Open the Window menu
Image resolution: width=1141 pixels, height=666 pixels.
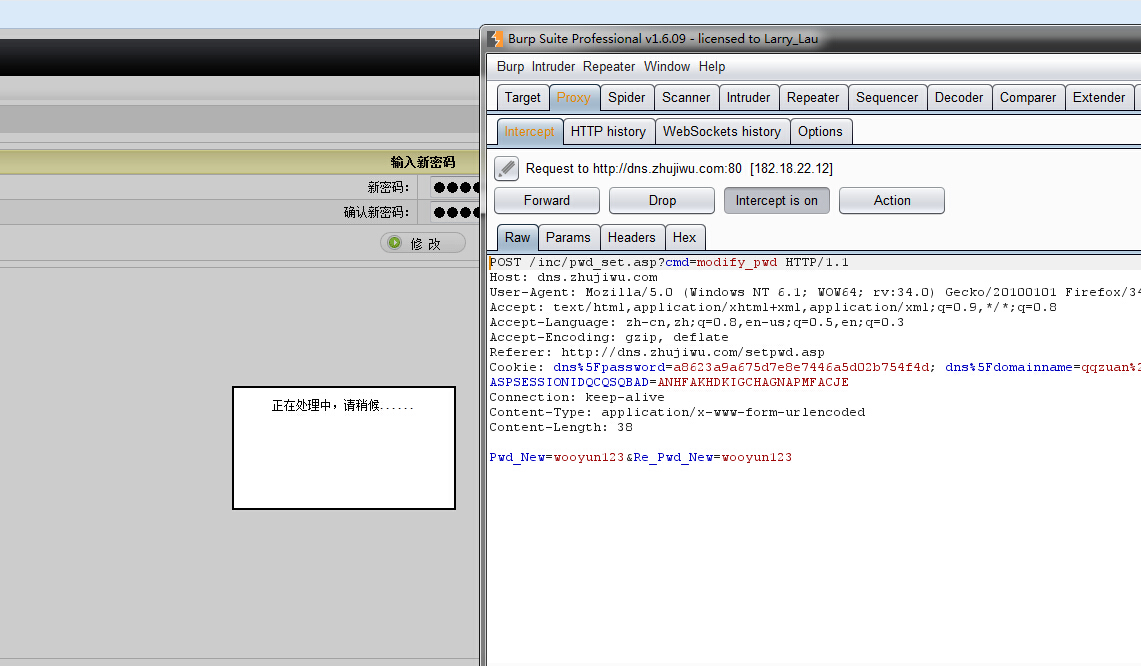[667, 66]
